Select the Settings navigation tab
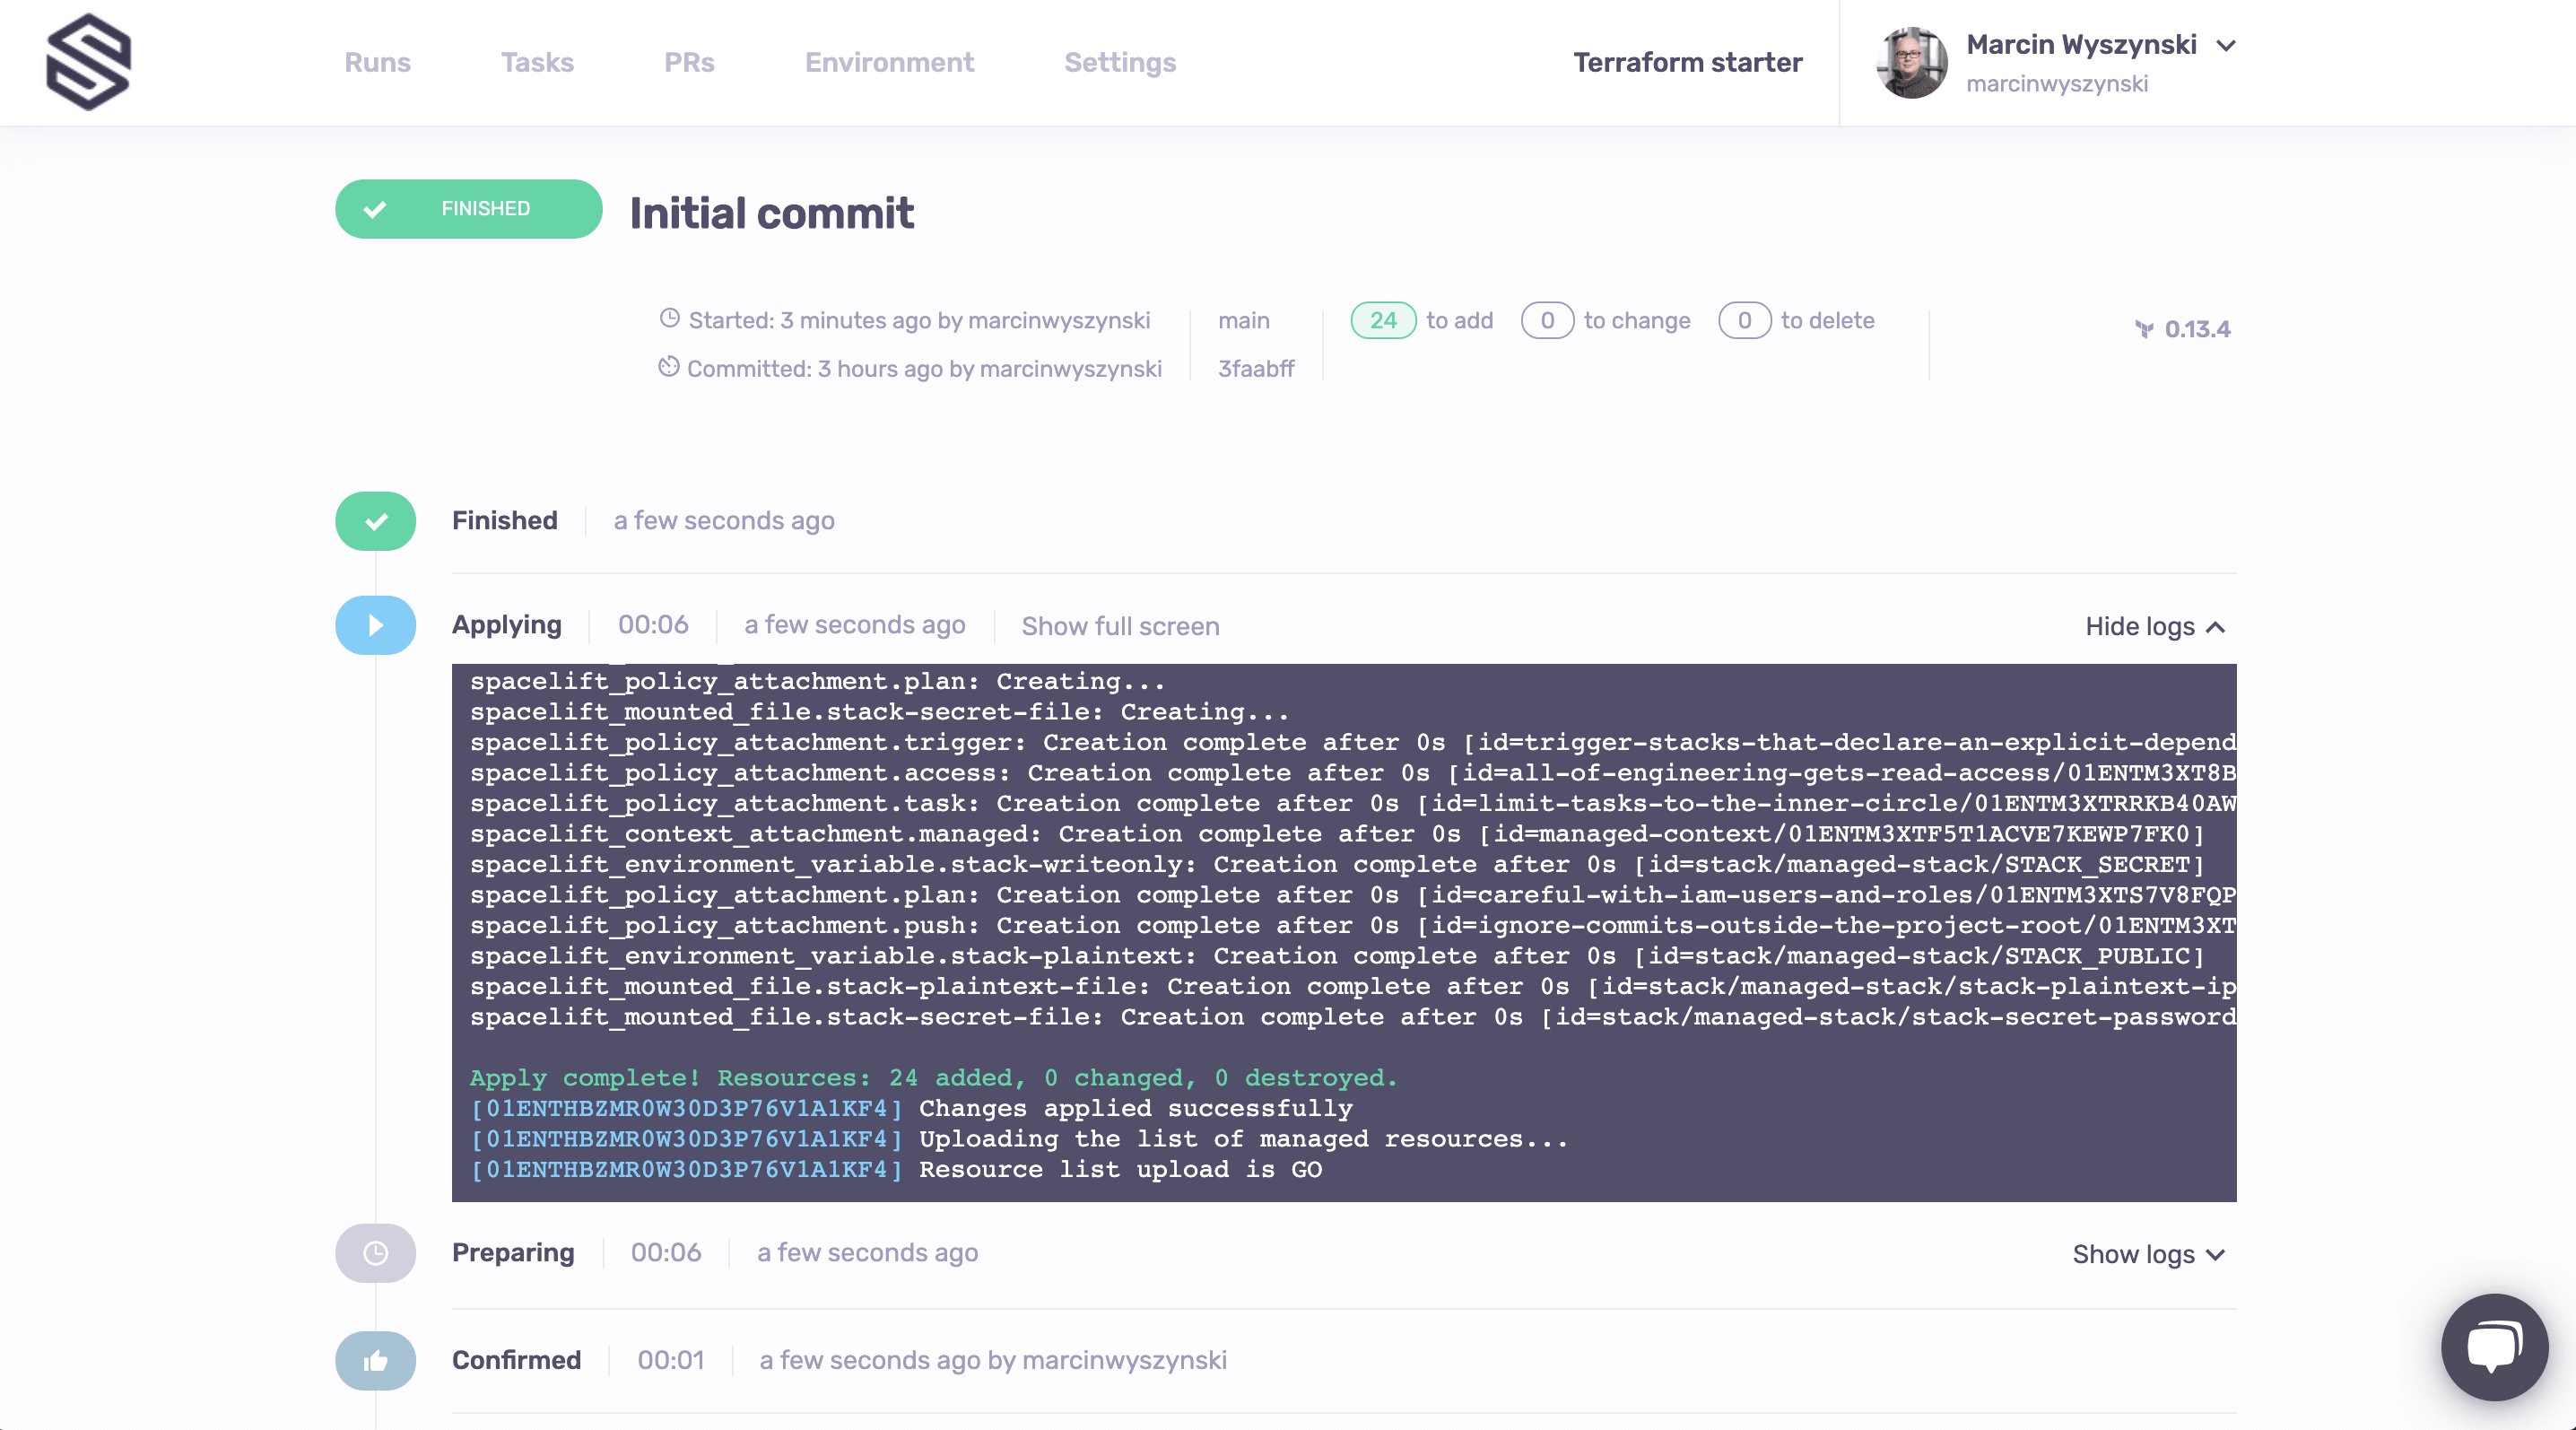This screenshot has height=1430, width=2576. 1118,62
